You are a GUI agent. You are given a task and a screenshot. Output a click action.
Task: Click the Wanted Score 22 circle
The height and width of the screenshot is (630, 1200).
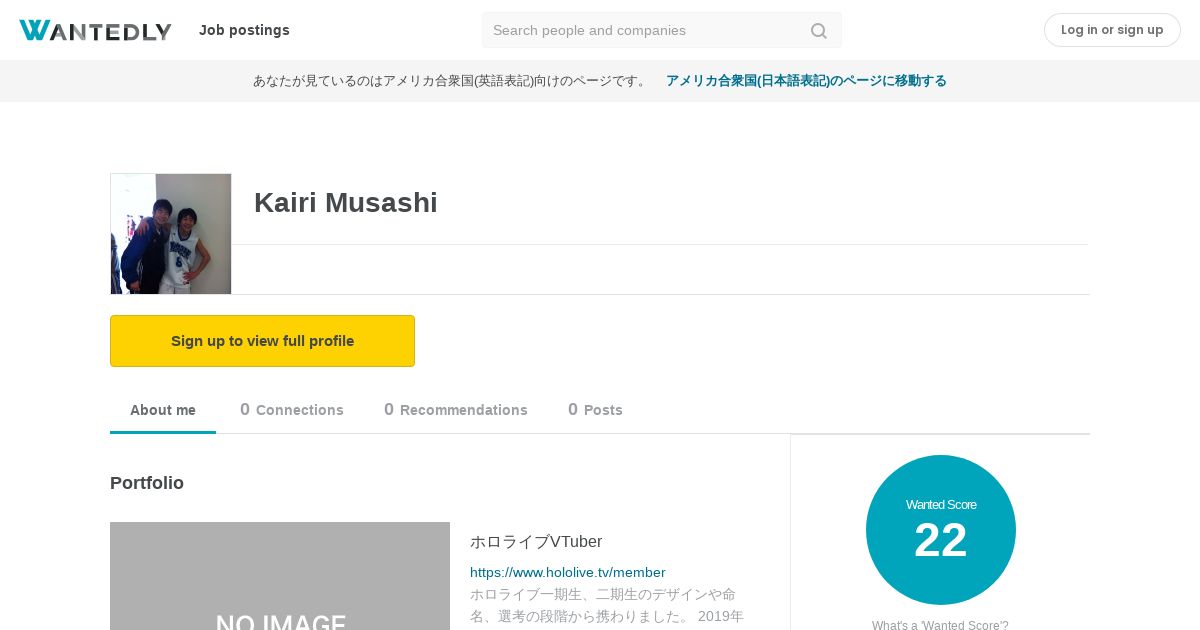pyautogui.click(x=941, y=530)
